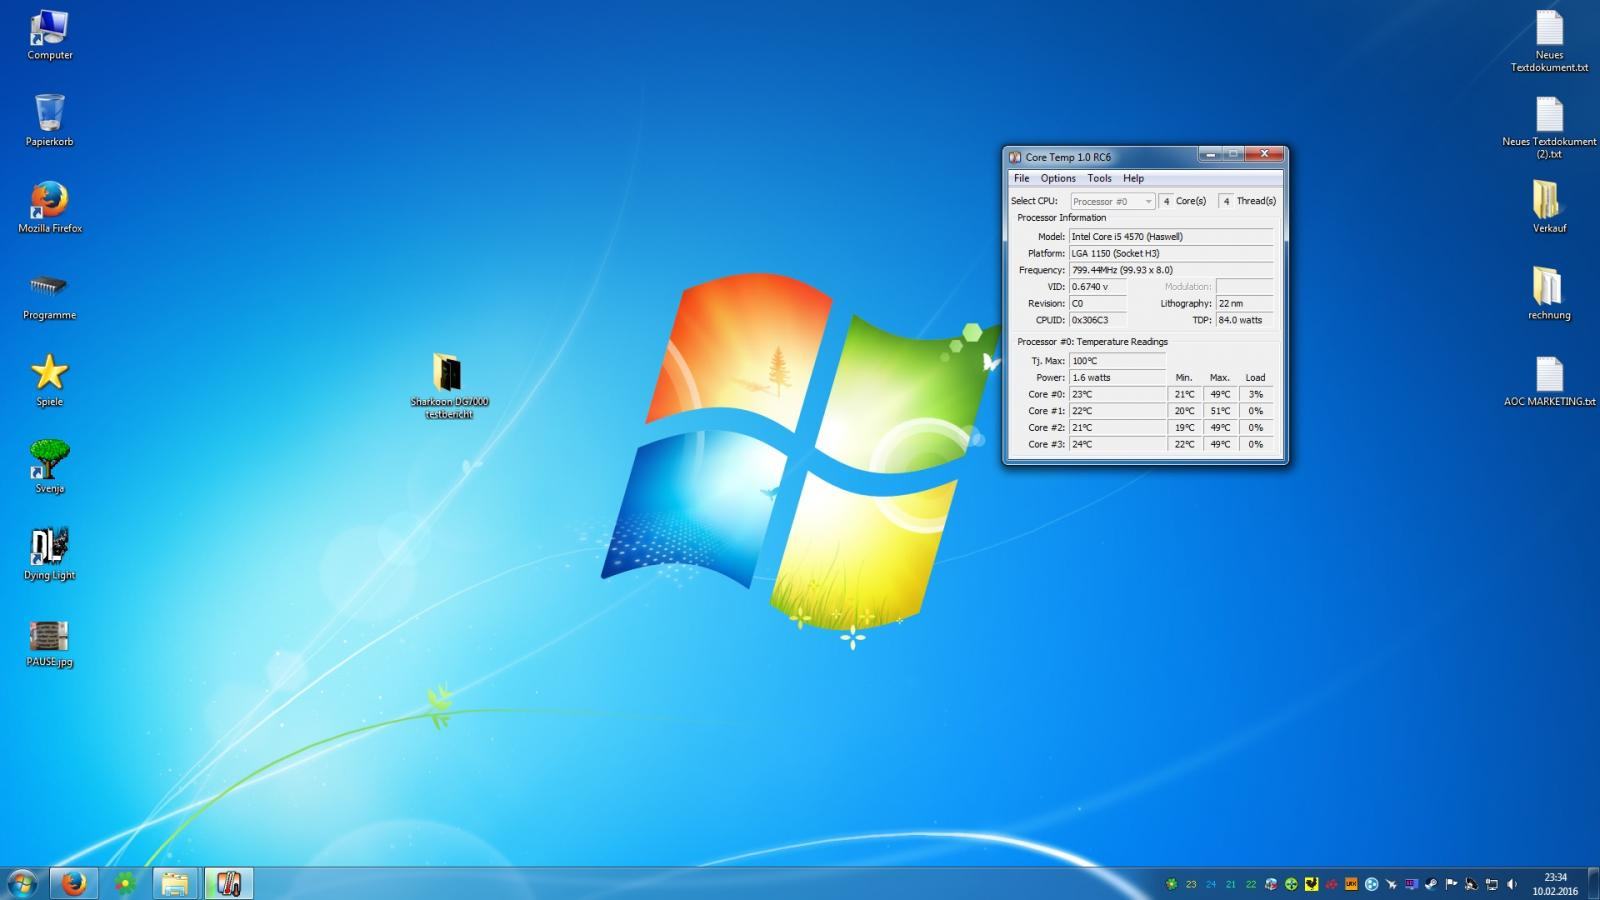Click the volume speaker tray icon
The width and height of the screenshot is (1600, 900).
click(1511, 884)
